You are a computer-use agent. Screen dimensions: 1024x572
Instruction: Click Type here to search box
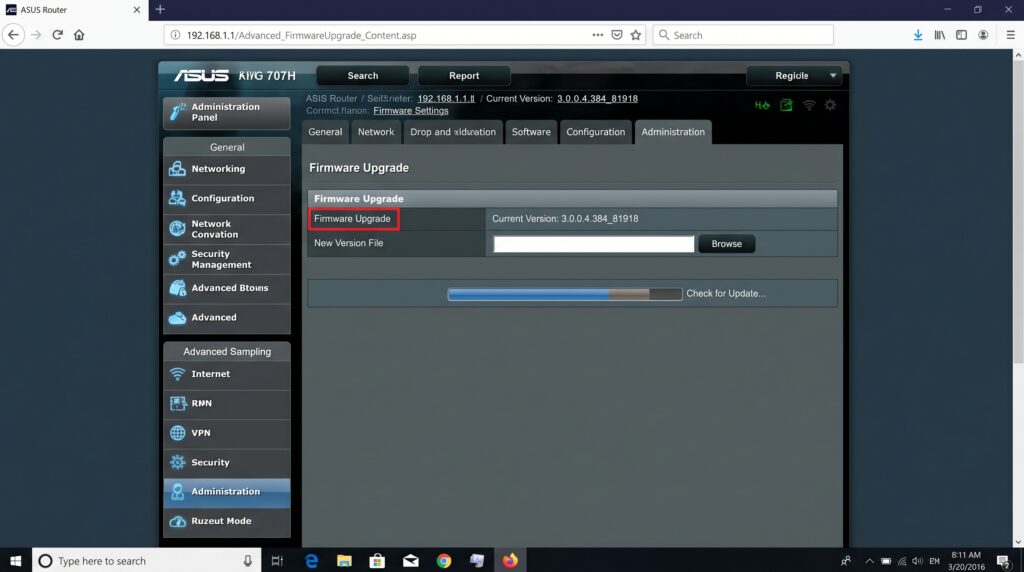pyautogui.click(x=146, y=561)
